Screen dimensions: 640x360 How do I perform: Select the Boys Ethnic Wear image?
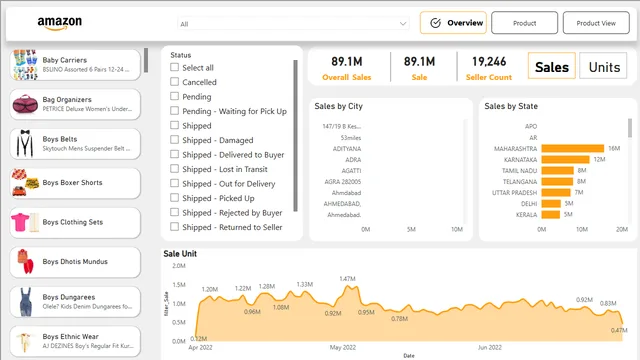pos(25,341)
